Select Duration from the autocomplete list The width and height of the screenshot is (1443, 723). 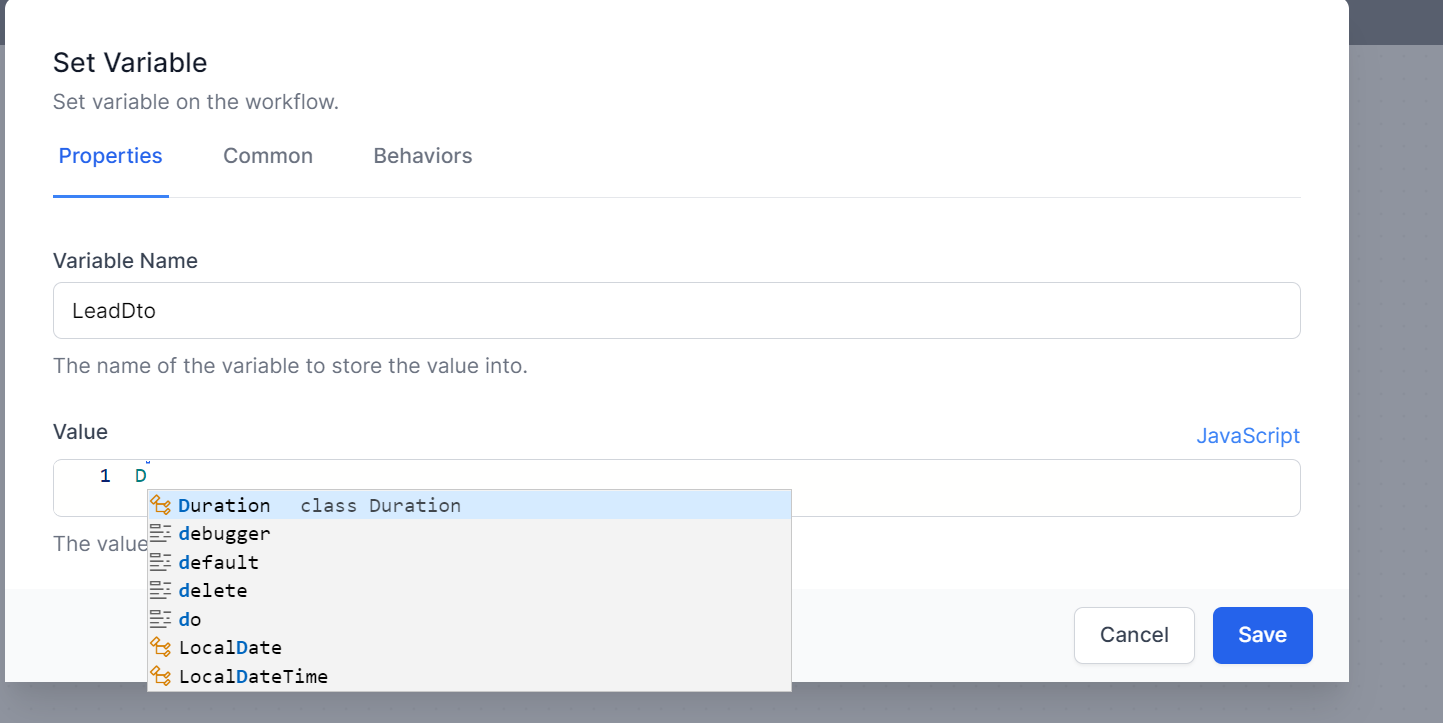point(223,505)
